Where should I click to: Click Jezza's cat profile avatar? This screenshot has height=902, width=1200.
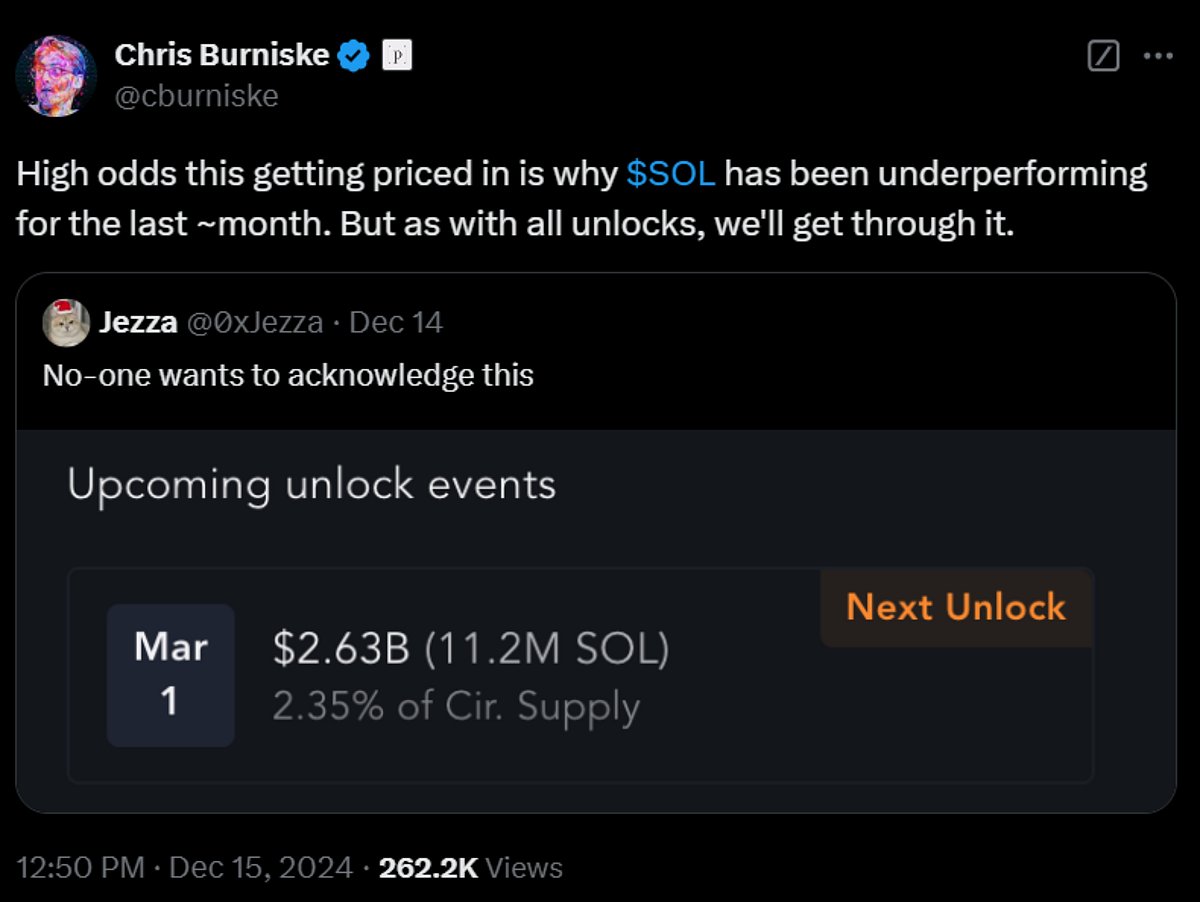point(66,322)
